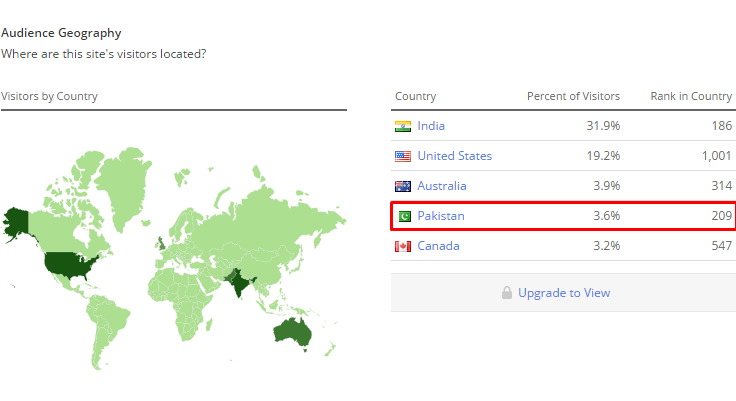Image resolution: width=736 pixels, height=401 pixels.
Task: Open the Pakistan country link
Action: pyautogui.click(x=441, y=216)
